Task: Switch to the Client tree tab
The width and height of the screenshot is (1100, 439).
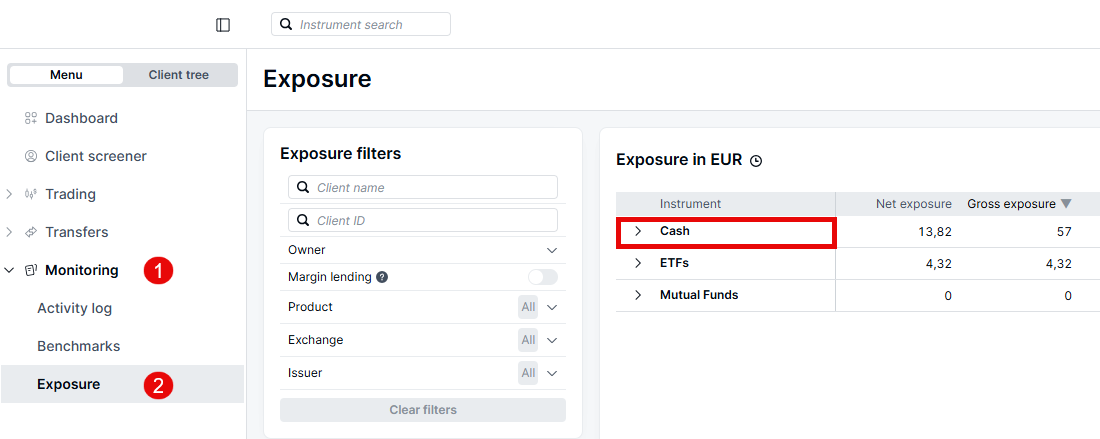Action: (x=179, y=75)
